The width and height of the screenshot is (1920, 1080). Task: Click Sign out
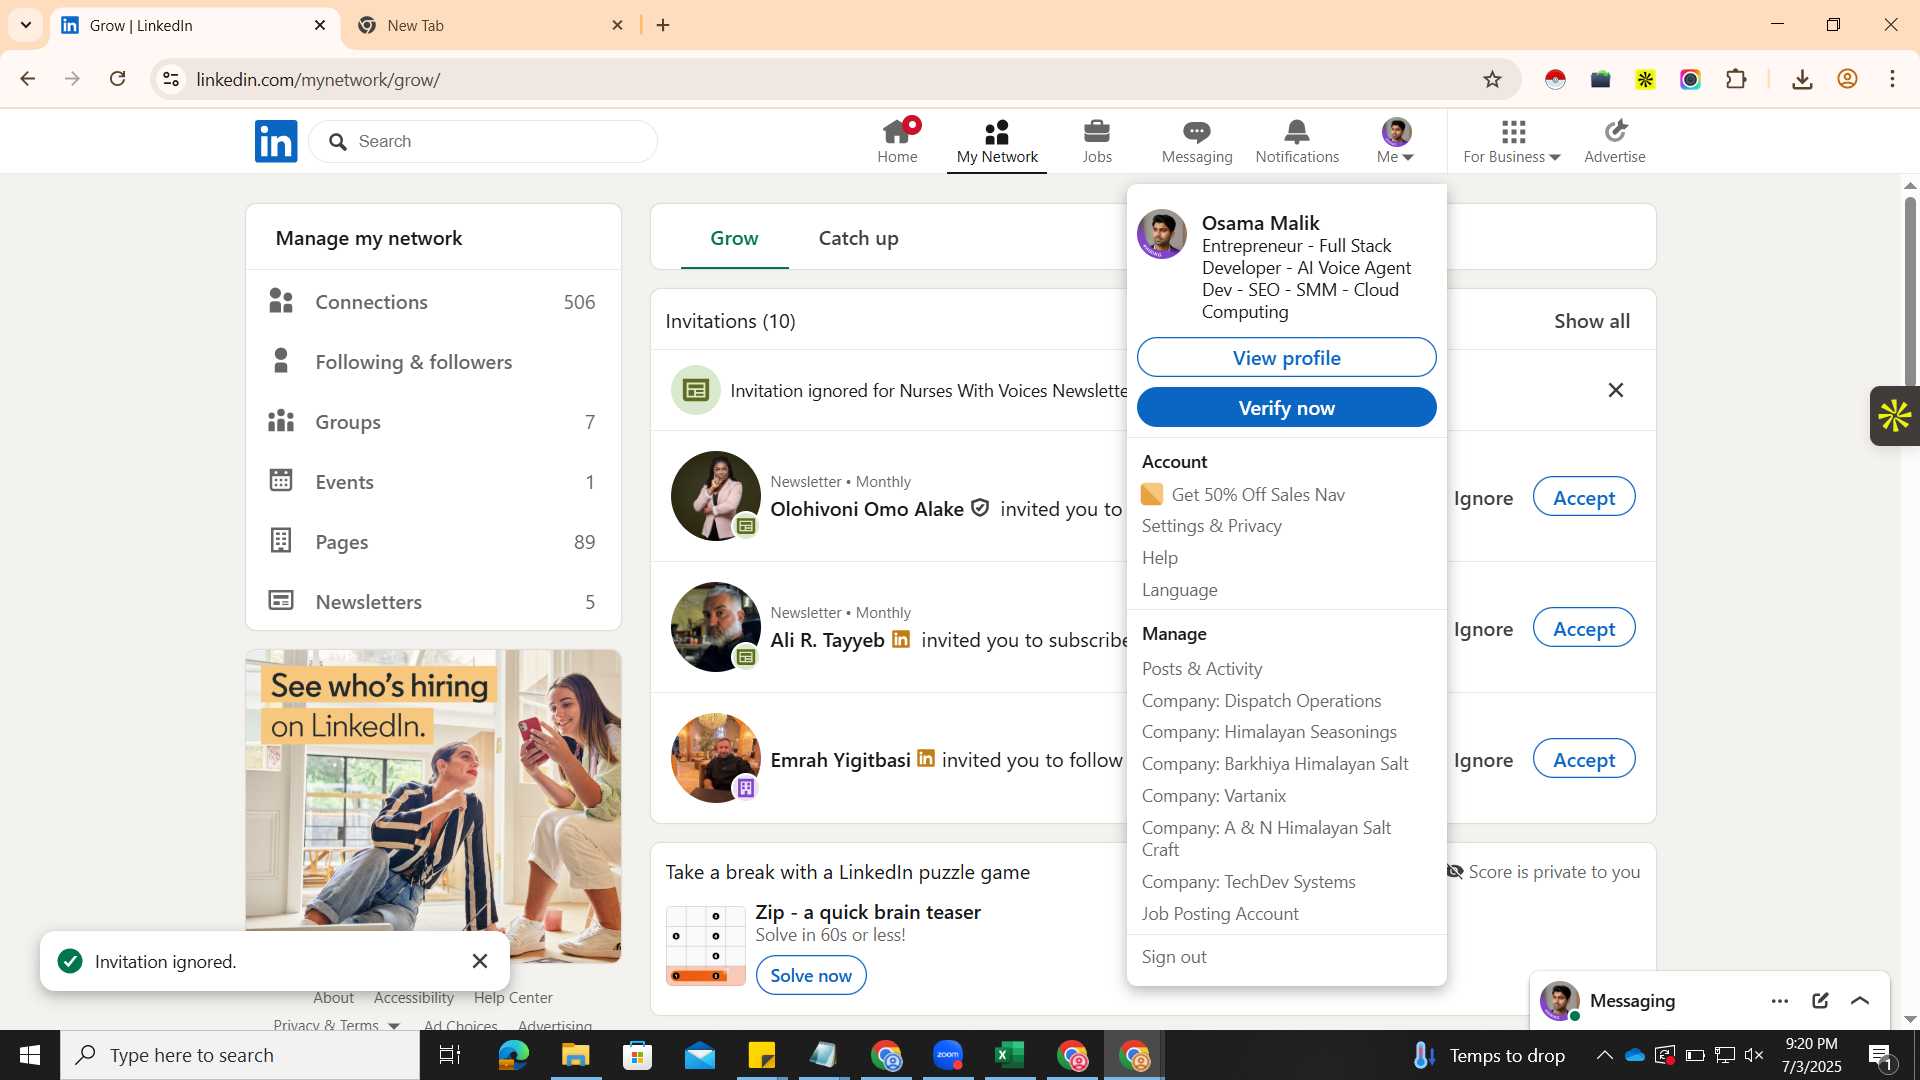tap(1173, 957)
